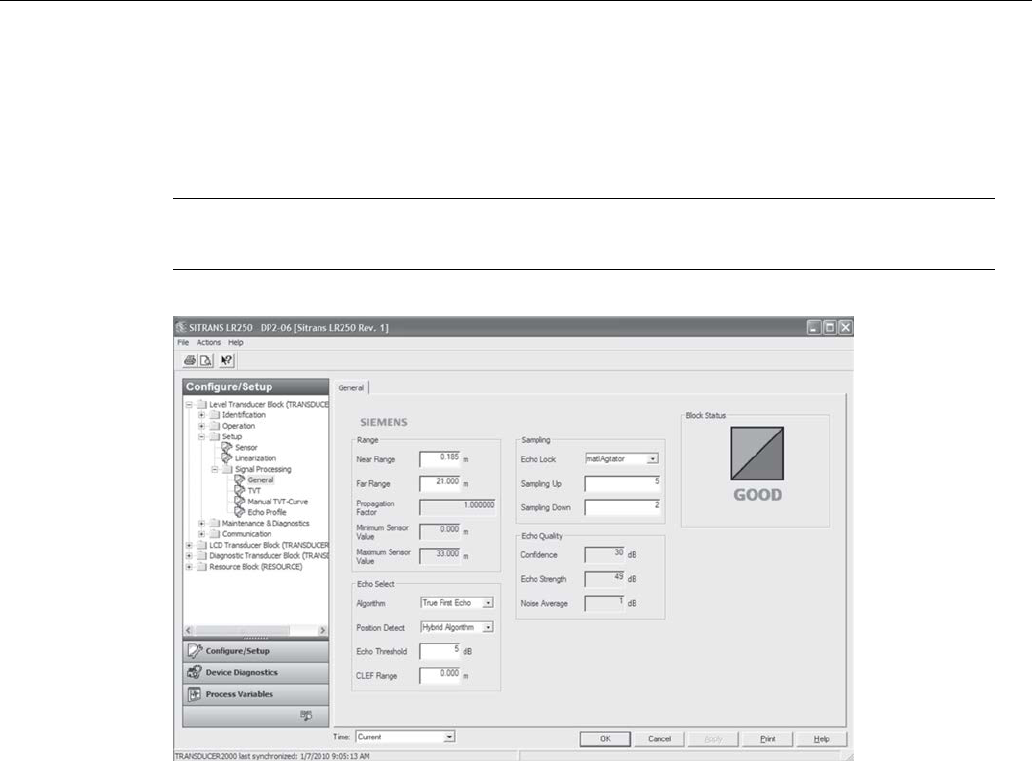
Task: Open the Echo Lock dropdown
Action: pos(652,459)
